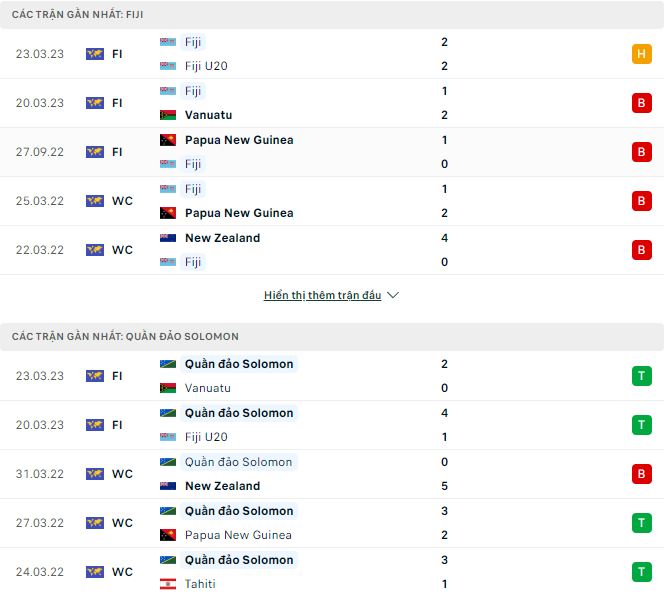Select the 22.03.22 WC match row date
This screenshot has height=595, width=664.
[x=38, y=250]
